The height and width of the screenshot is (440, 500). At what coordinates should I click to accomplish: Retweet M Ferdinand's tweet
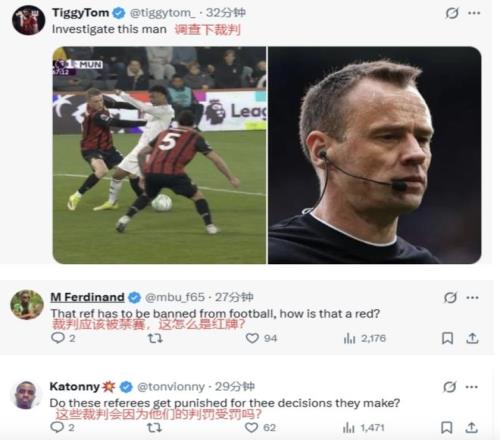[155, 338]
